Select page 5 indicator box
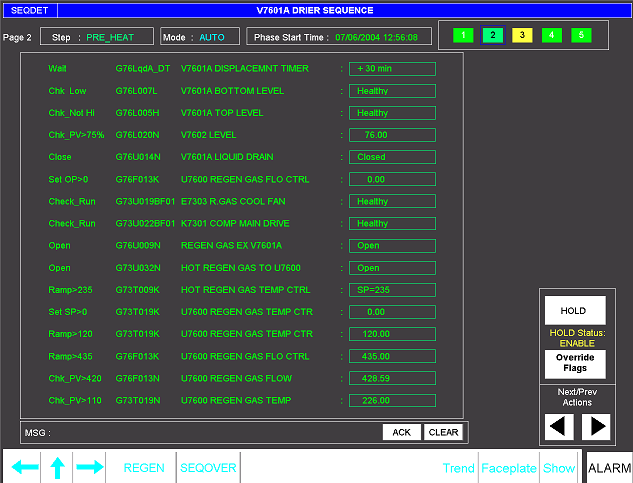This screenshot has width=633, height=483. pyautogui.click(x=581, y=35)
